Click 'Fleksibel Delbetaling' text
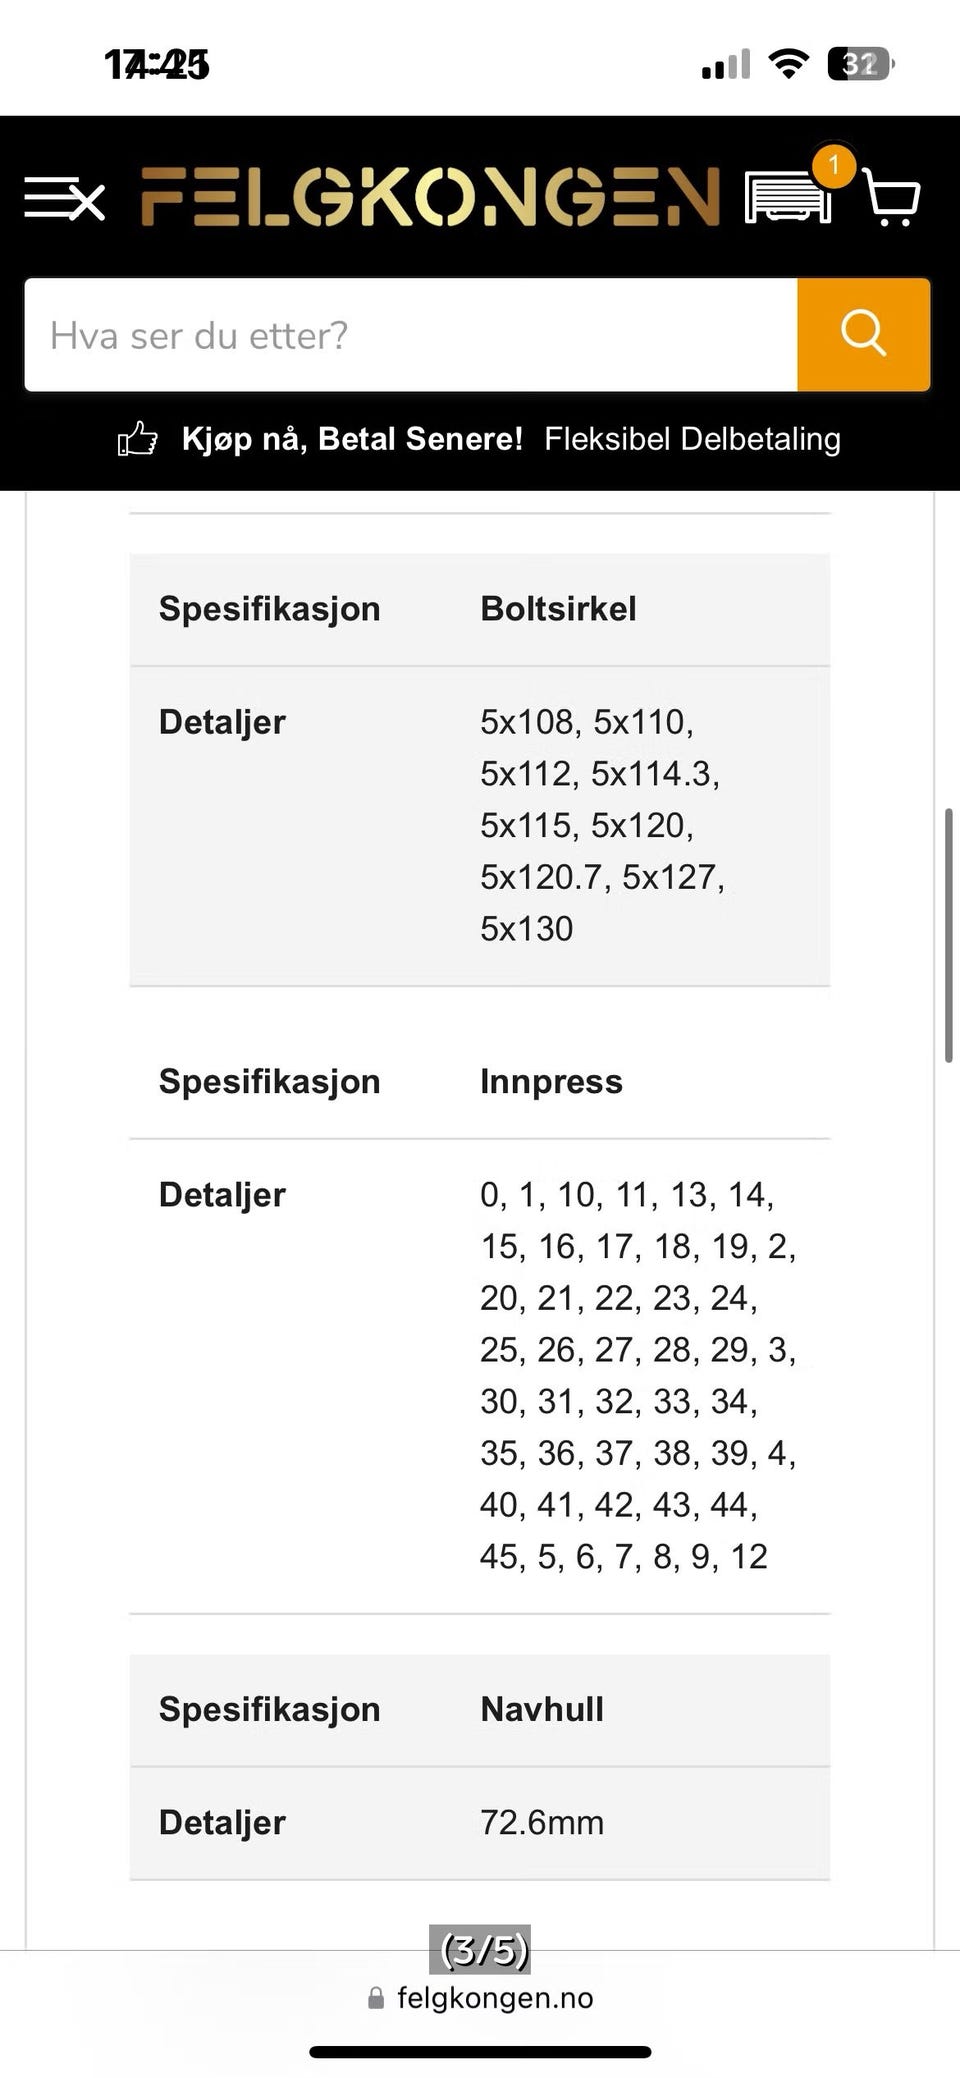The width and height of the screenshot is (960, 2078). [692, 439]
